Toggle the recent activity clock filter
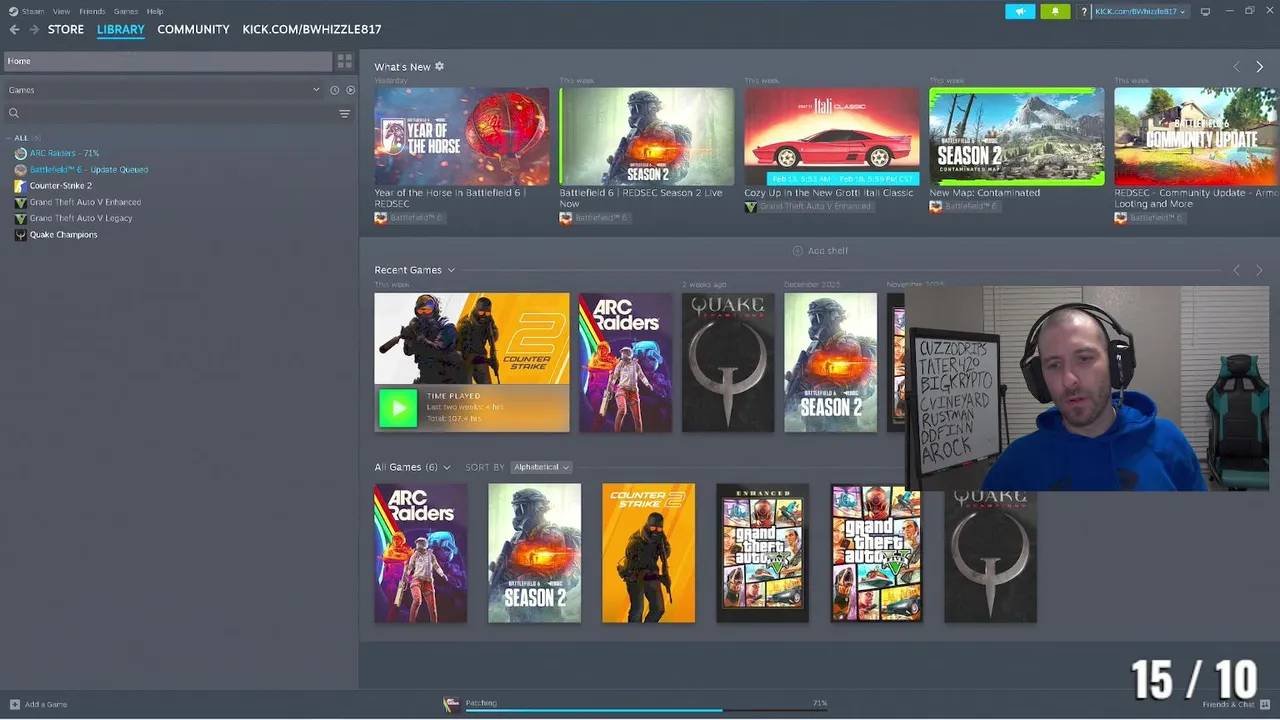 pos(334,90)
